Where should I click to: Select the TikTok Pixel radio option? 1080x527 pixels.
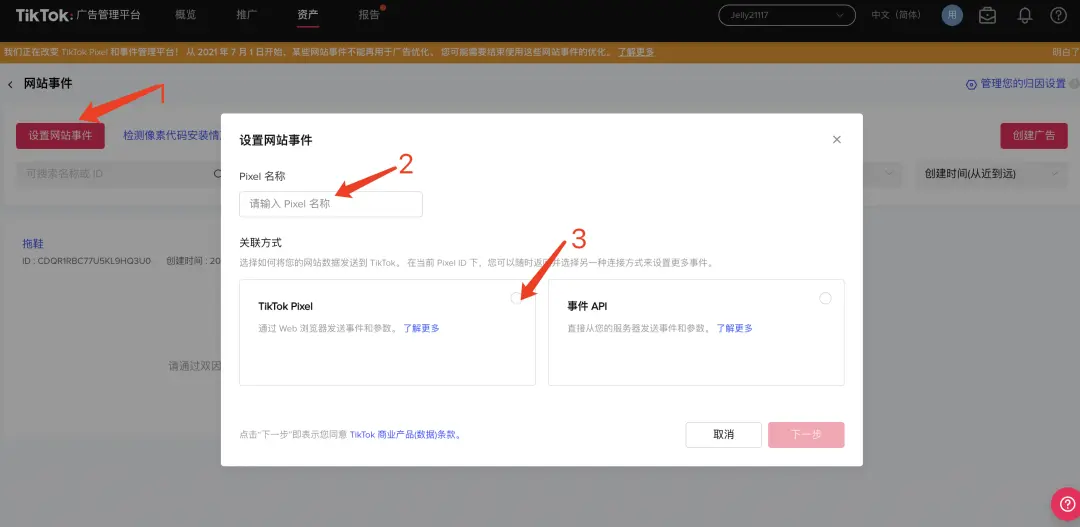click(516, 298)
